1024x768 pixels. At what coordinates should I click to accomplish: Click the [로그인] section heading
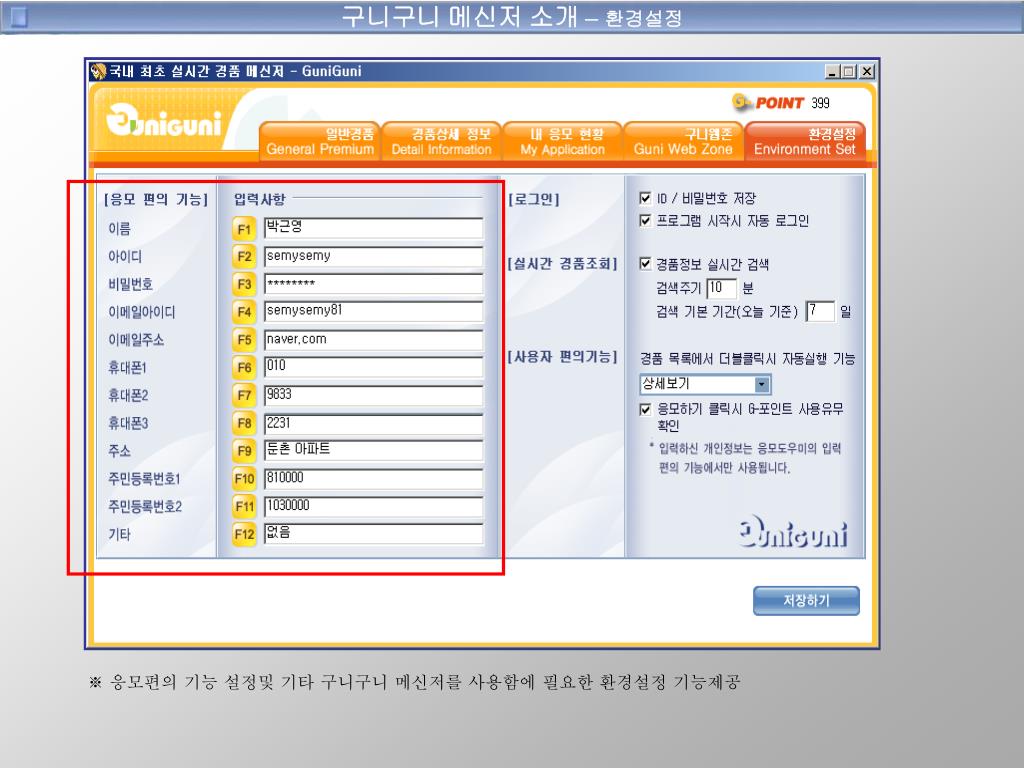click(x=534, y=199)
